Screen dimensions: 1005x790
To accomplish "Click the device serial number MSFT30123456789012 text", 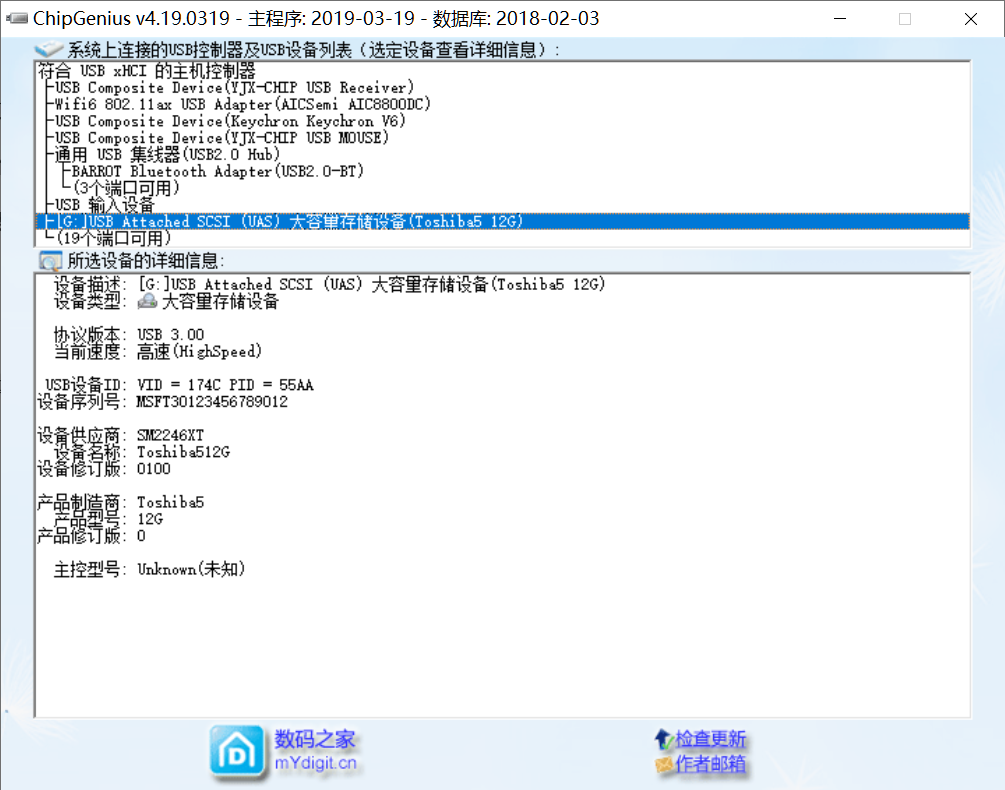I will tap(212, 402).
